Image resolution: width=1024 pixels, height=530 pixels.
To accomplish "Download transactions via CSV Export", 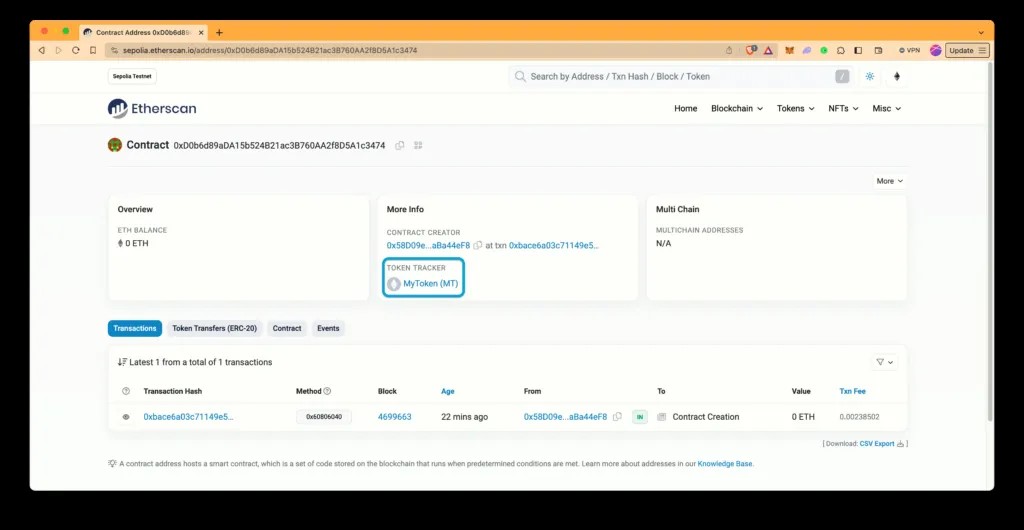I will pos(882,444).
